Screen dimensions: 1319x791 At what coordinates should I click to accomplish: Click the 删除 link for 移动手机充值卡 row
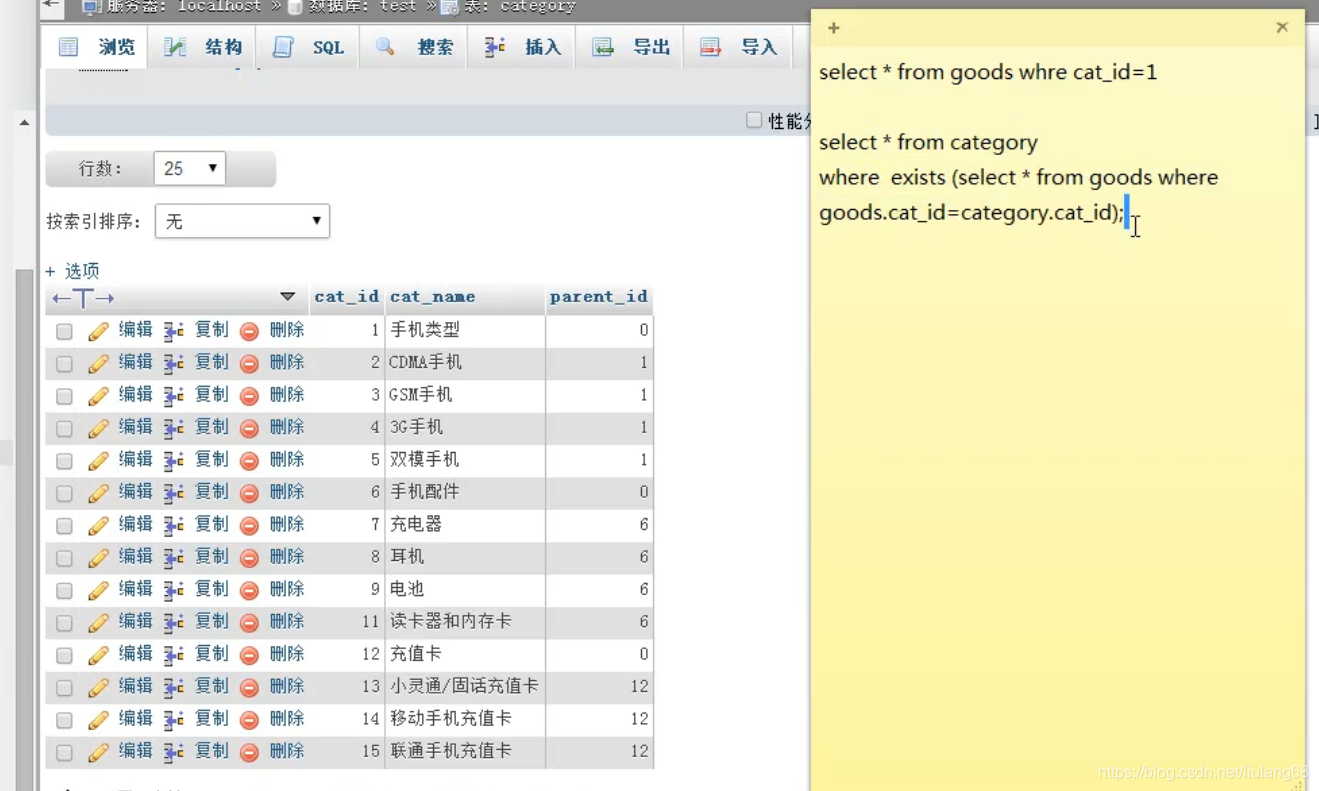pyautogui.click(x=287, y=718)
